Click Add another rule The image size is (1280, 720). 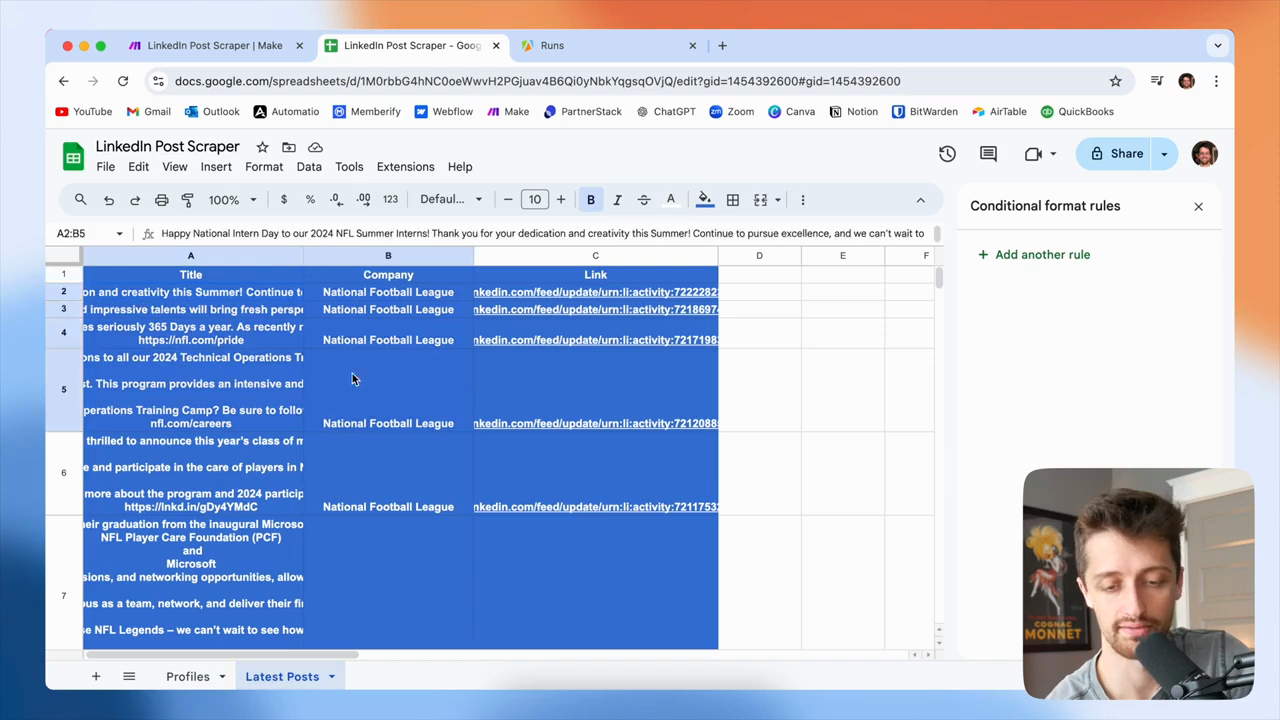1034,255
